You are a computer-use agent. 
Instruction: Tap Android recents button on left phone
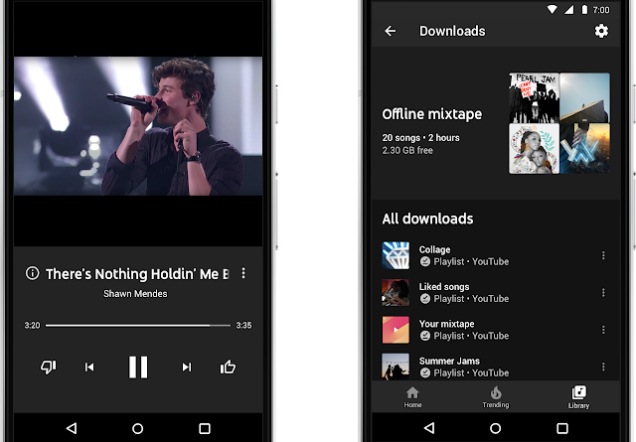point(204,428)
